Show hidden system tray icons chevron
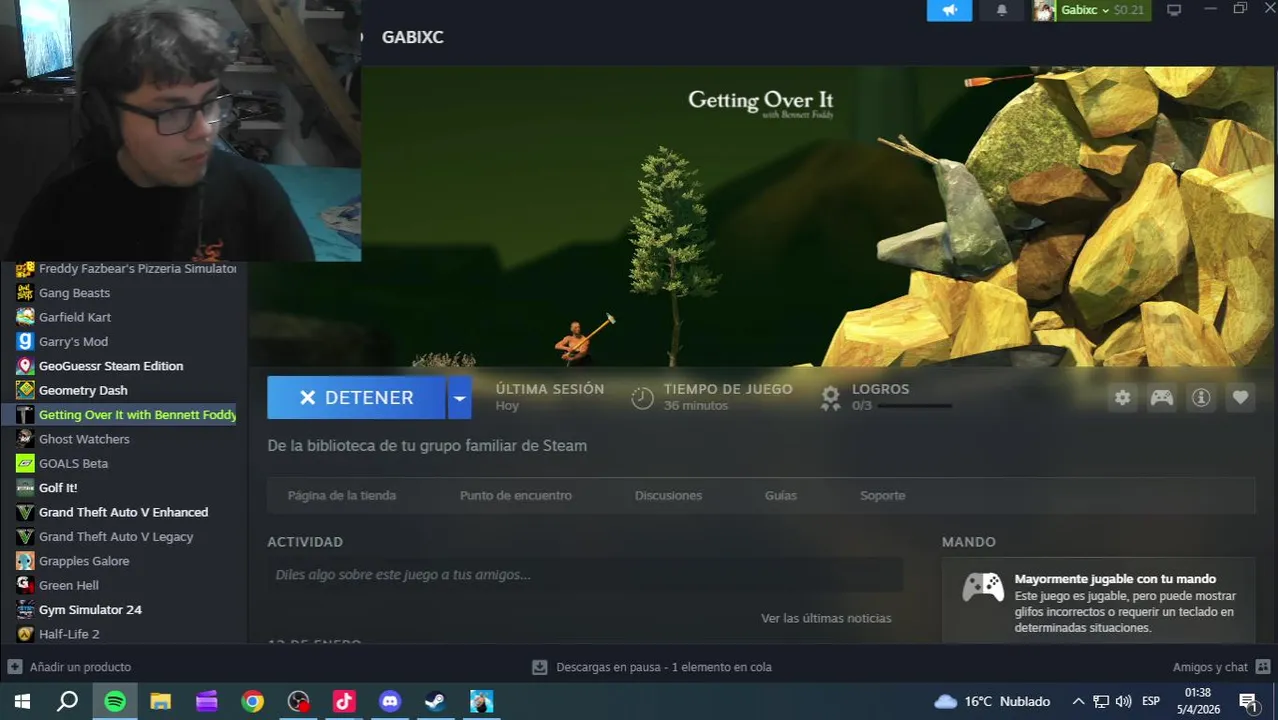This screenshot has width=1278, height=720. coord(1078,702)
